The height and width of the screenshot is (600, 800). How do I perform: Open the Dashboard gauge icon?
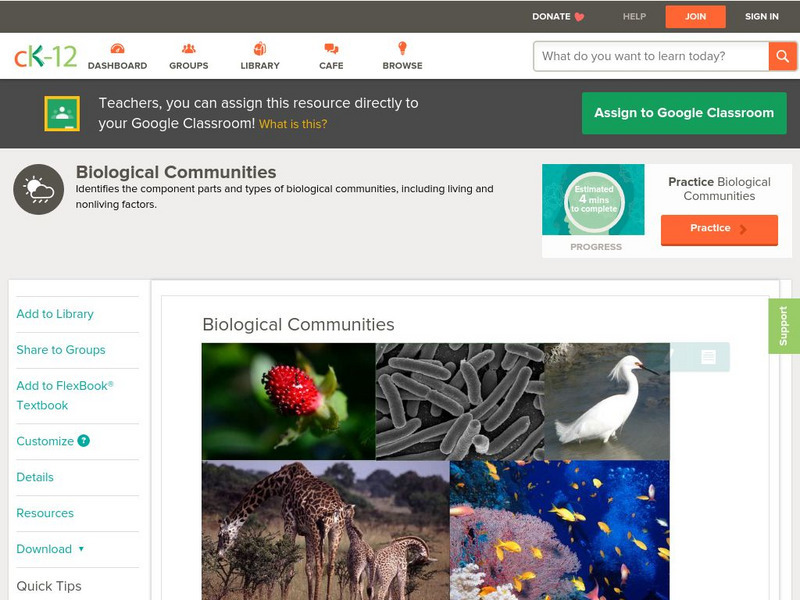pos(119,47)
